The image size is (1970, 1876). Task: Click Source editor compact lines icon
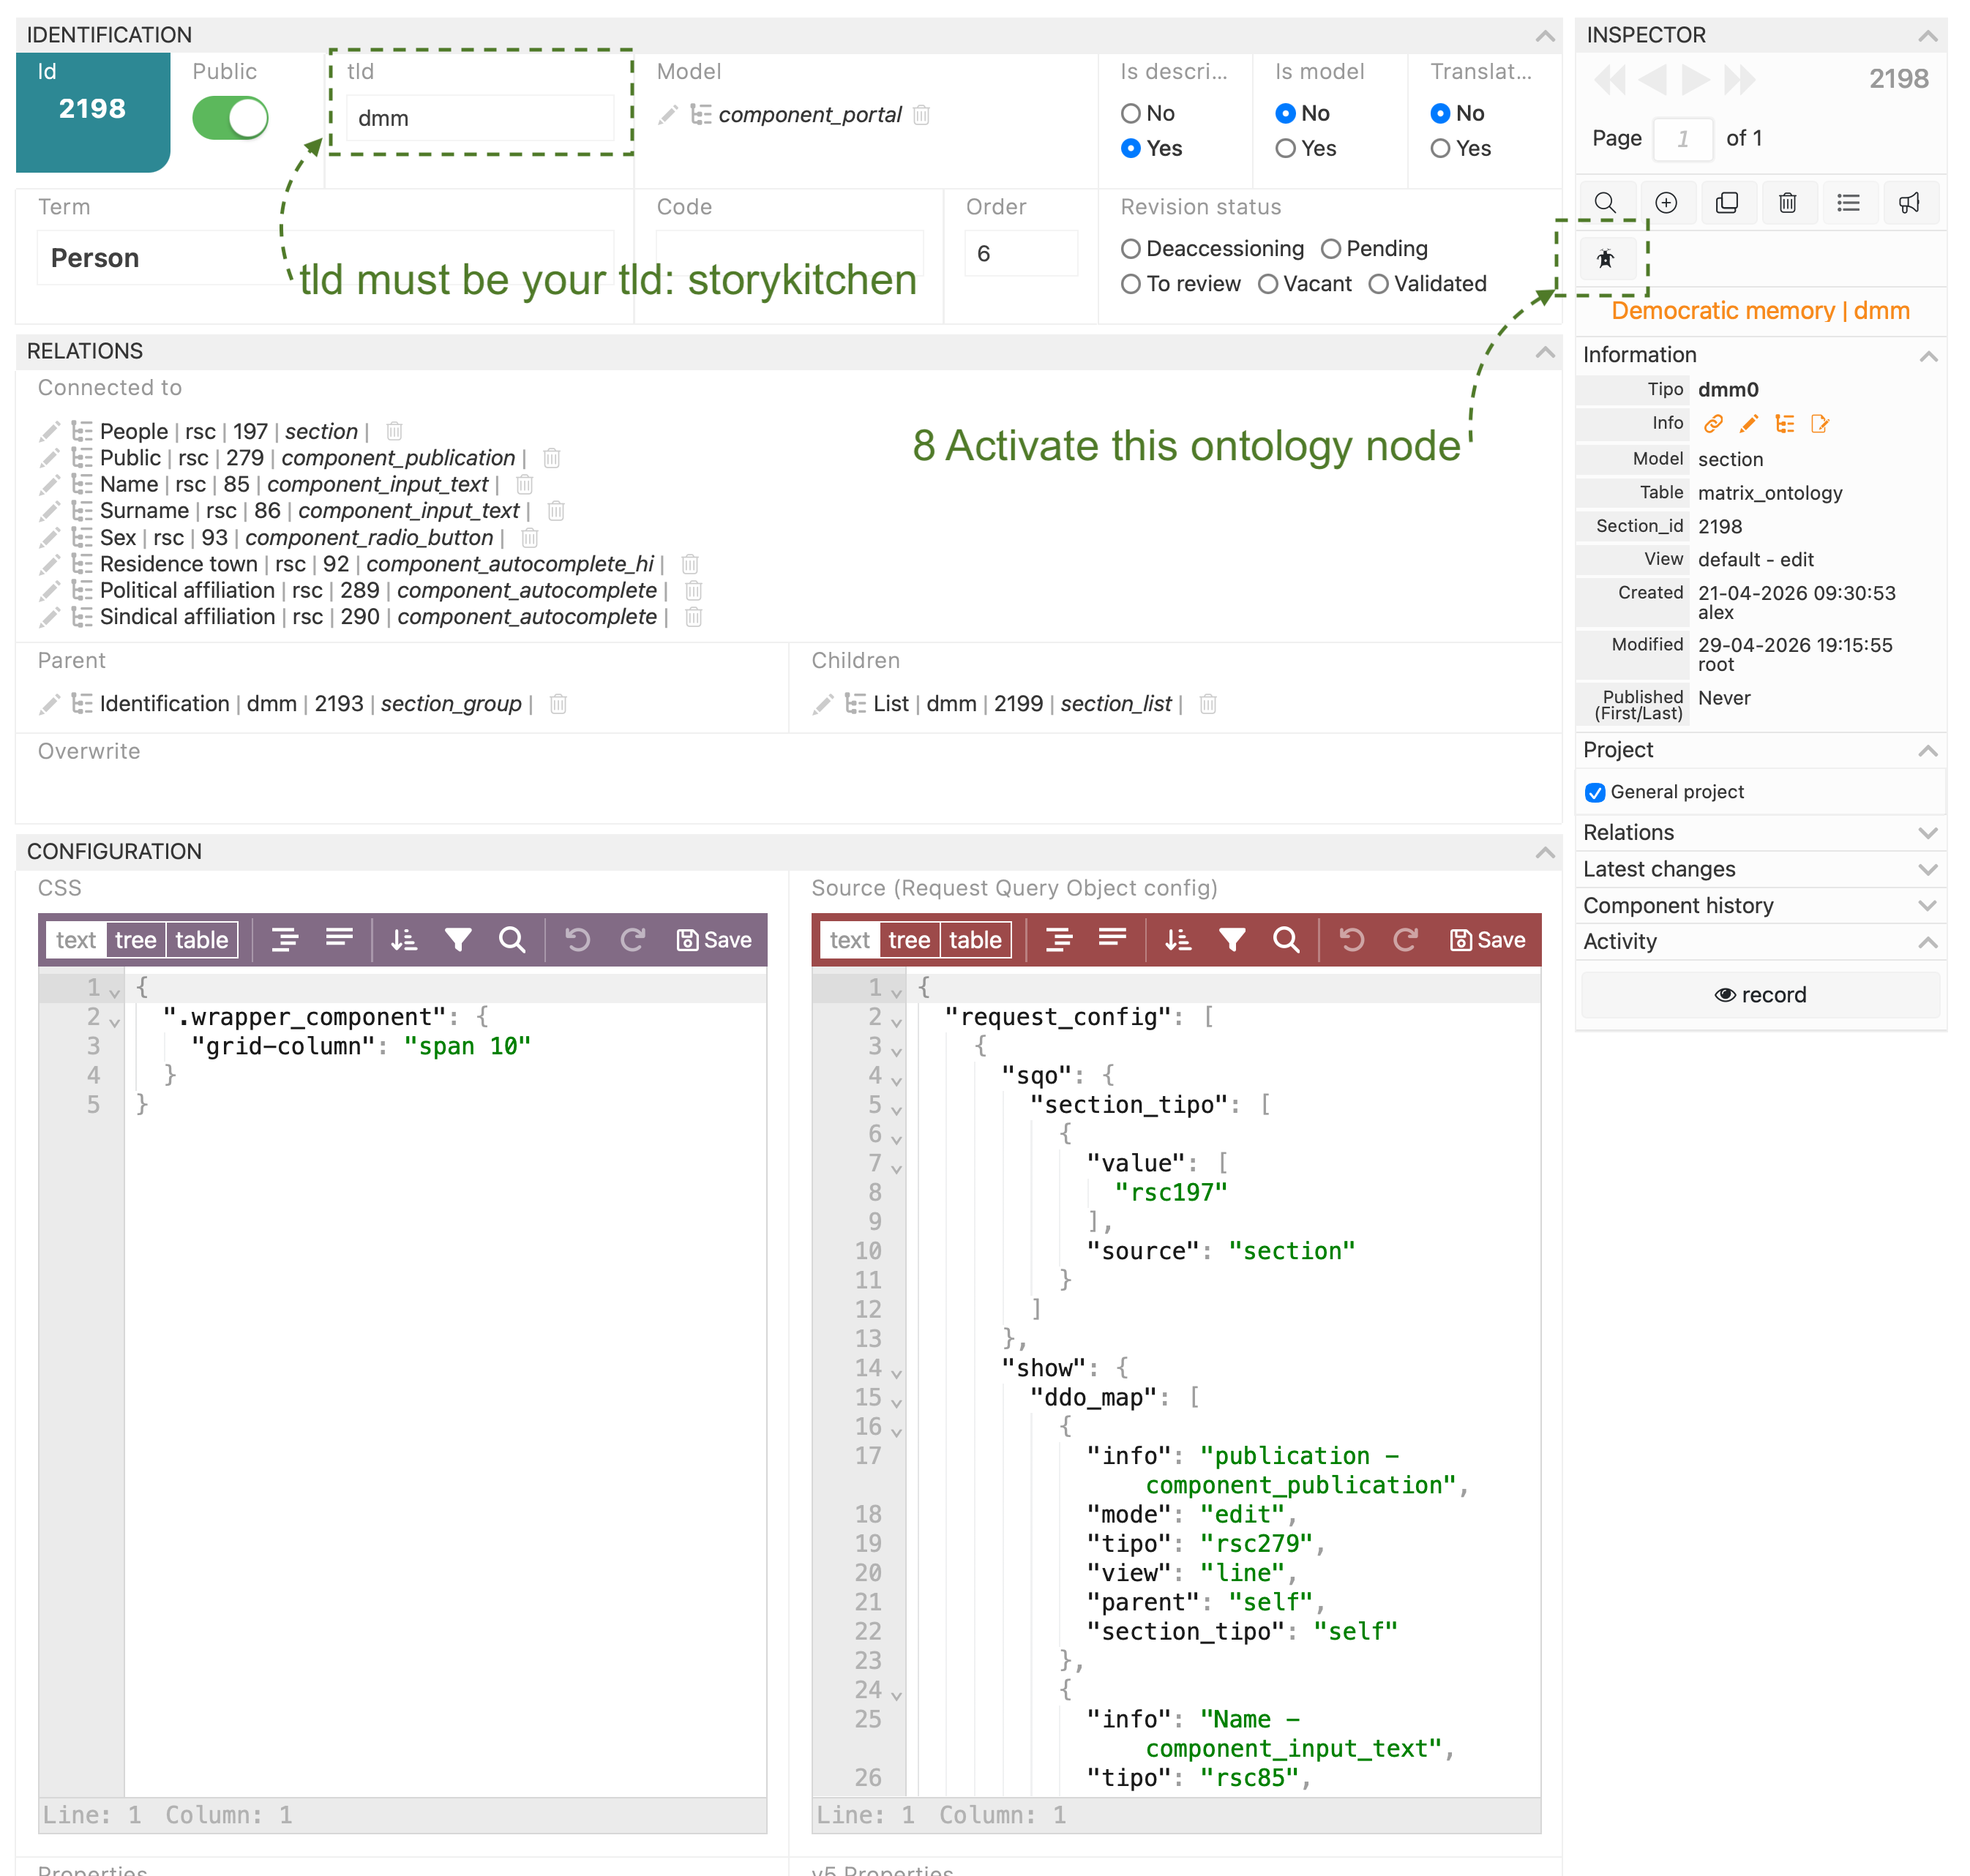click(x=1113, y=938)
